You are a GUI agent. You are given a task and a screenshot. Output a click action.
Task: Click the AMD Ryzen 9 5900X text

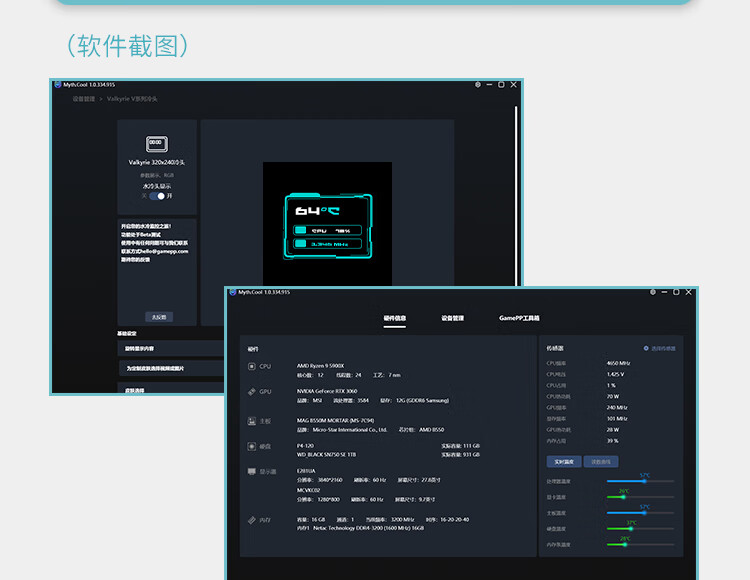[x=320, y=366]
